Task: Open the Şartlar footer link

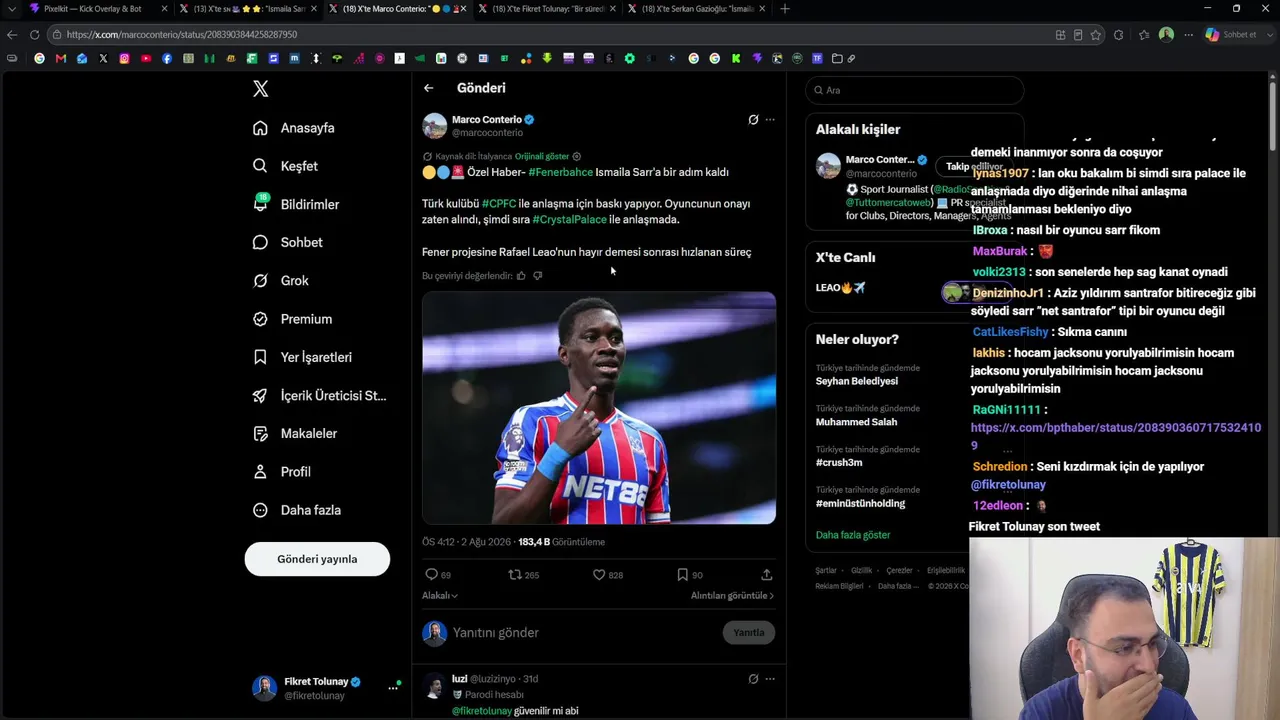Action: [x=826, y=571]
